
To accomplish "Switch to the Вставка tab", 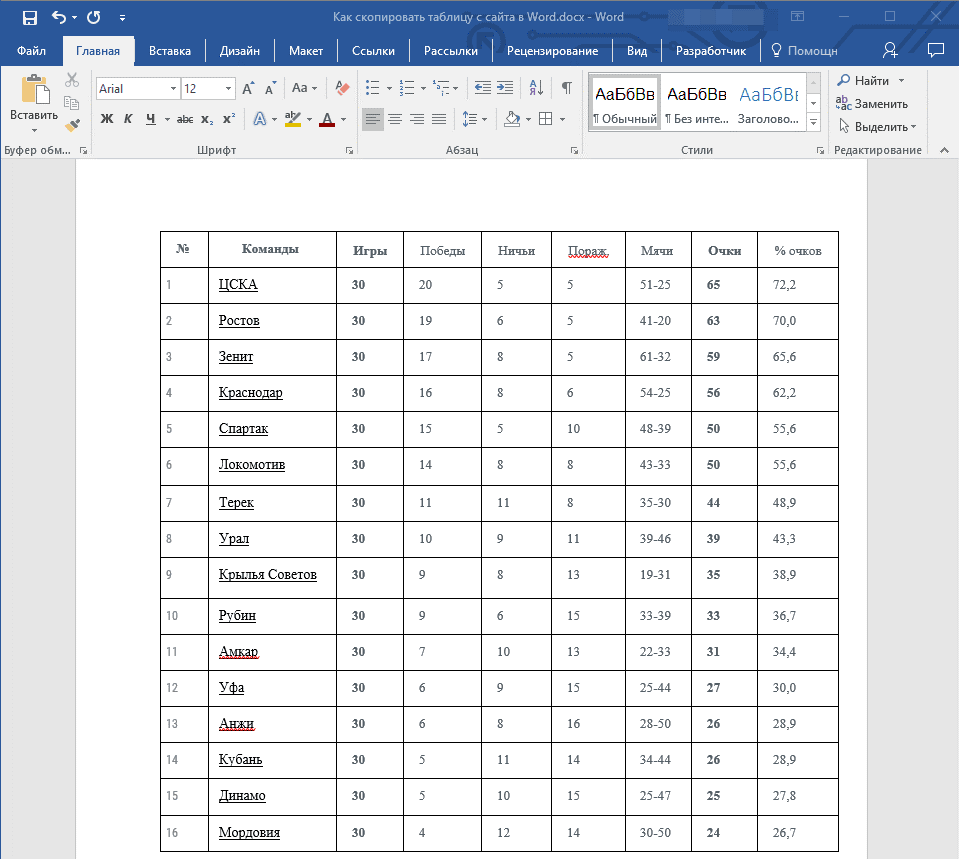I will pos(170,51).
